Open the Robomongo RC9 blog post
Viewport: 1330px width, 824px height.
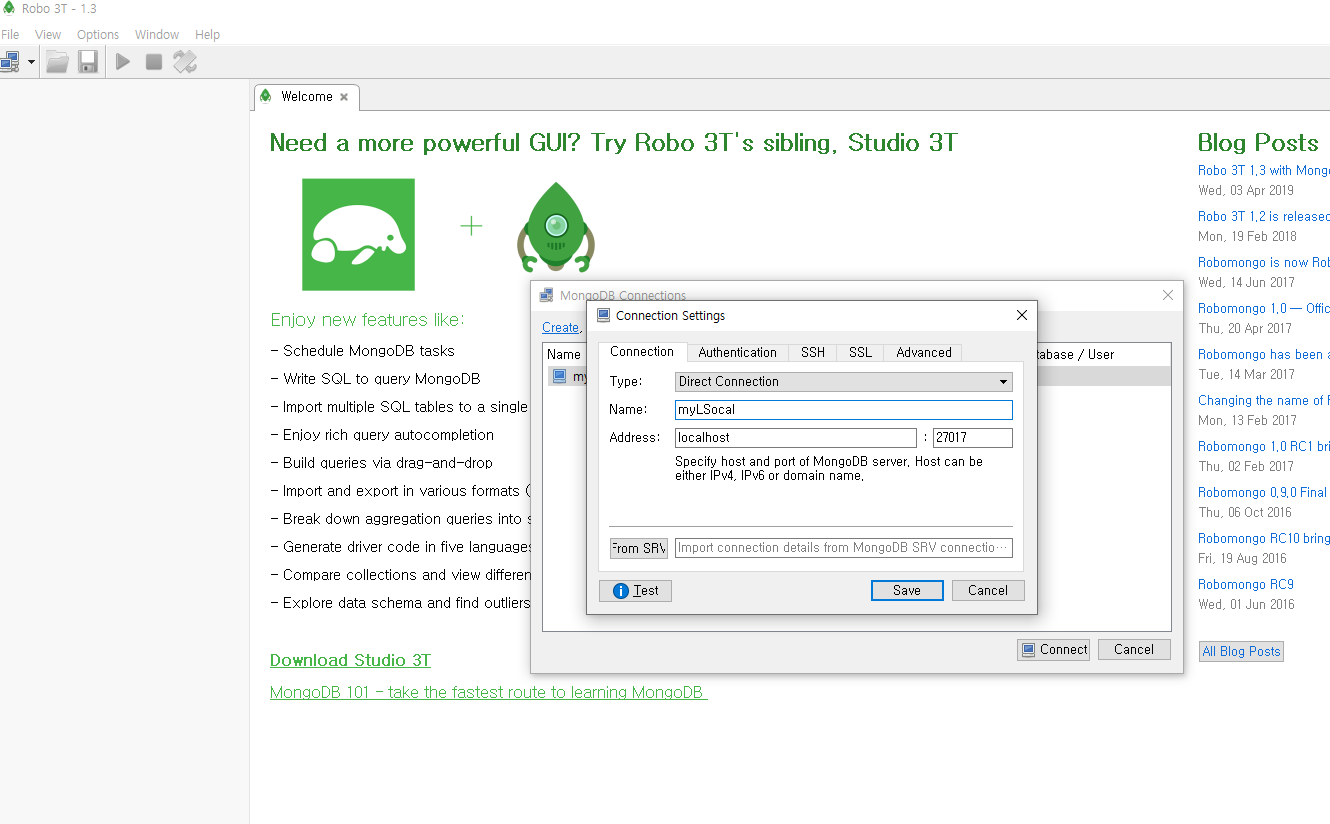tap(1246, 585)
